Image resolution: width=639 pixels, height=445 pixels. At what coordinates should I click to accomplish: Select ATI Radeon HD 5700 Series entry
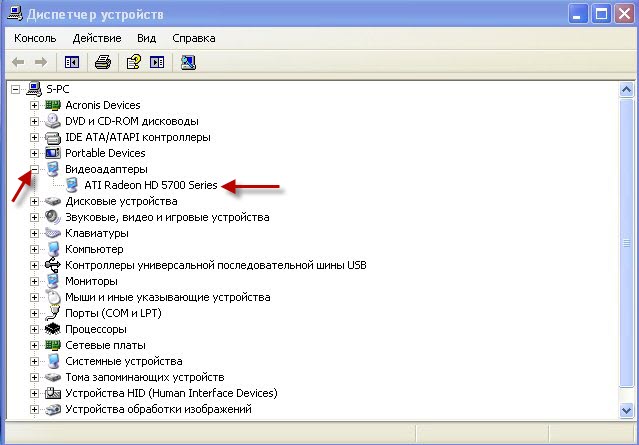pos(151,185)
